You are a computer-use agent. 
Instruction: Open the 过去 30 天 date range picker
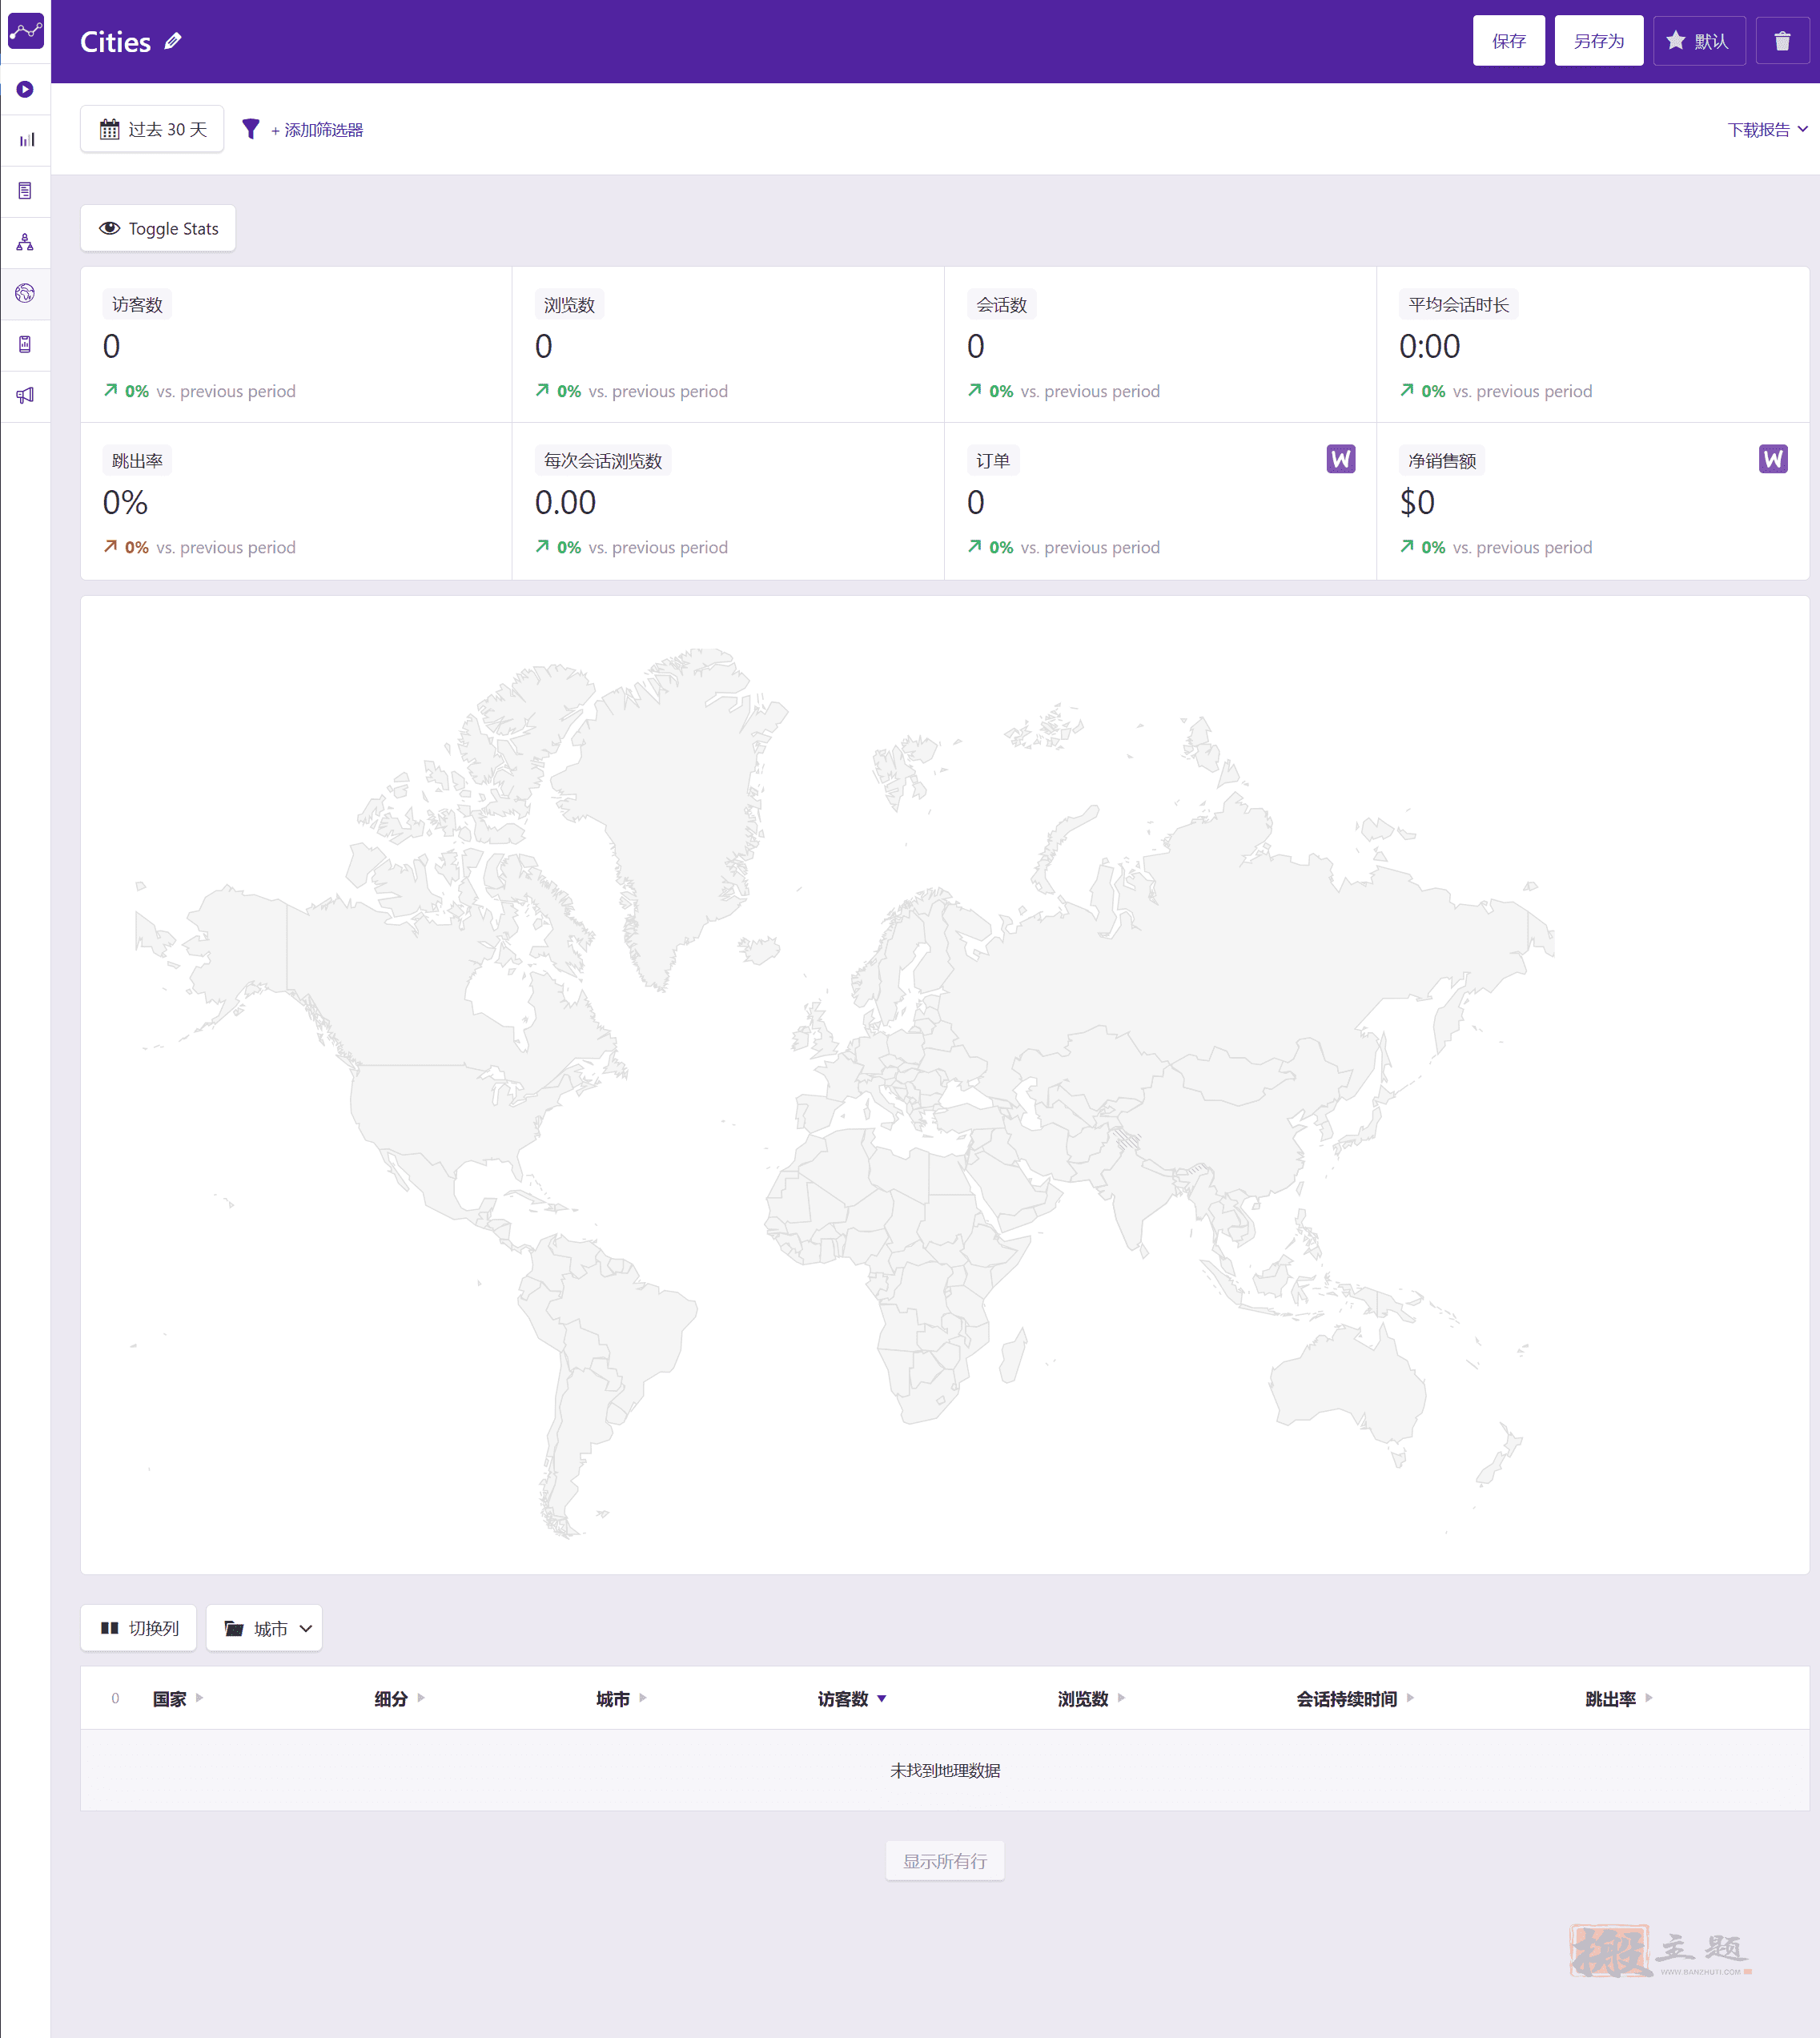(152, 129)
